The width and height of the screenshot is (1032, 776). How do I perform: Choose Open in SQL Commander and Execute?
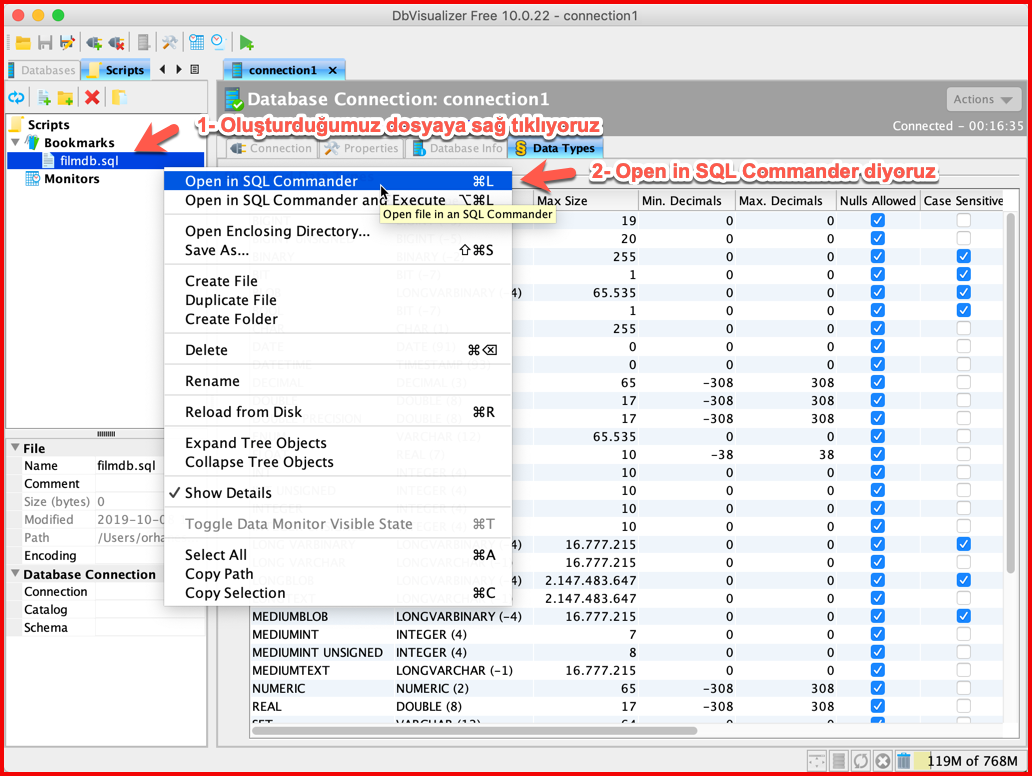pyautogui.click(x=337, y=200)
